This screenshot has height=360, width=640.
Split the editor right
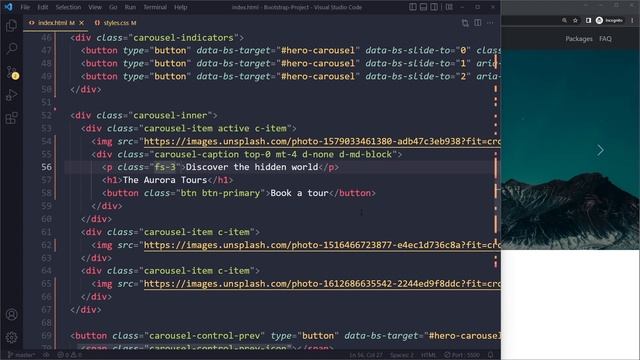pos(478,23)
